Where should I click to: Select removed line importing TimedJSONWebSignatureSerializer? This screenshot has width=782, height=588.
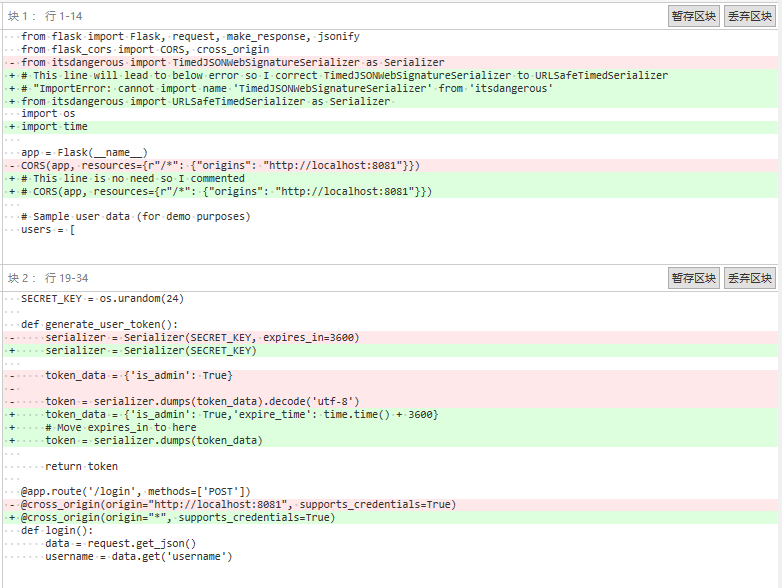click(x=391, y=62)
